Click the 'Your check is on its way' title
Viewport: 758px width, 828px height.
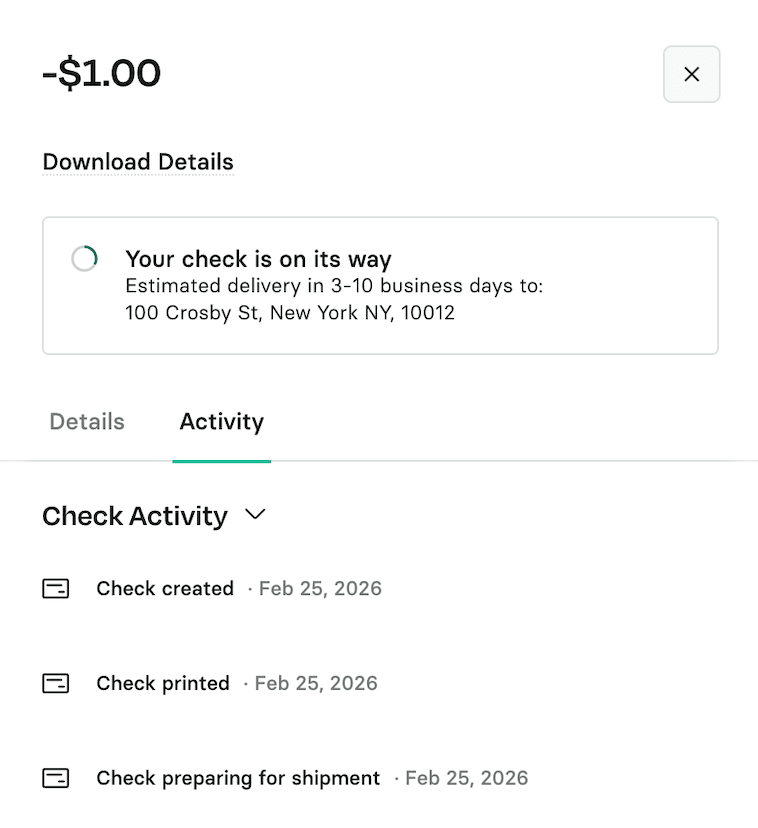[x=258, y=260]
